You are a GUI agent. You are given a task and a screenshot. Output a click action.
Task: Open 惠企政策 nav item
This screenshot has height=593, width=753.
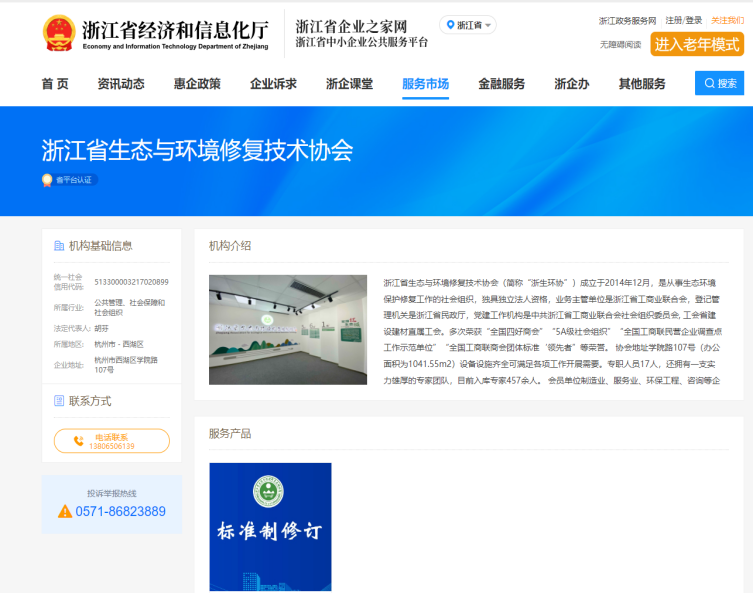tap(197, 84)
